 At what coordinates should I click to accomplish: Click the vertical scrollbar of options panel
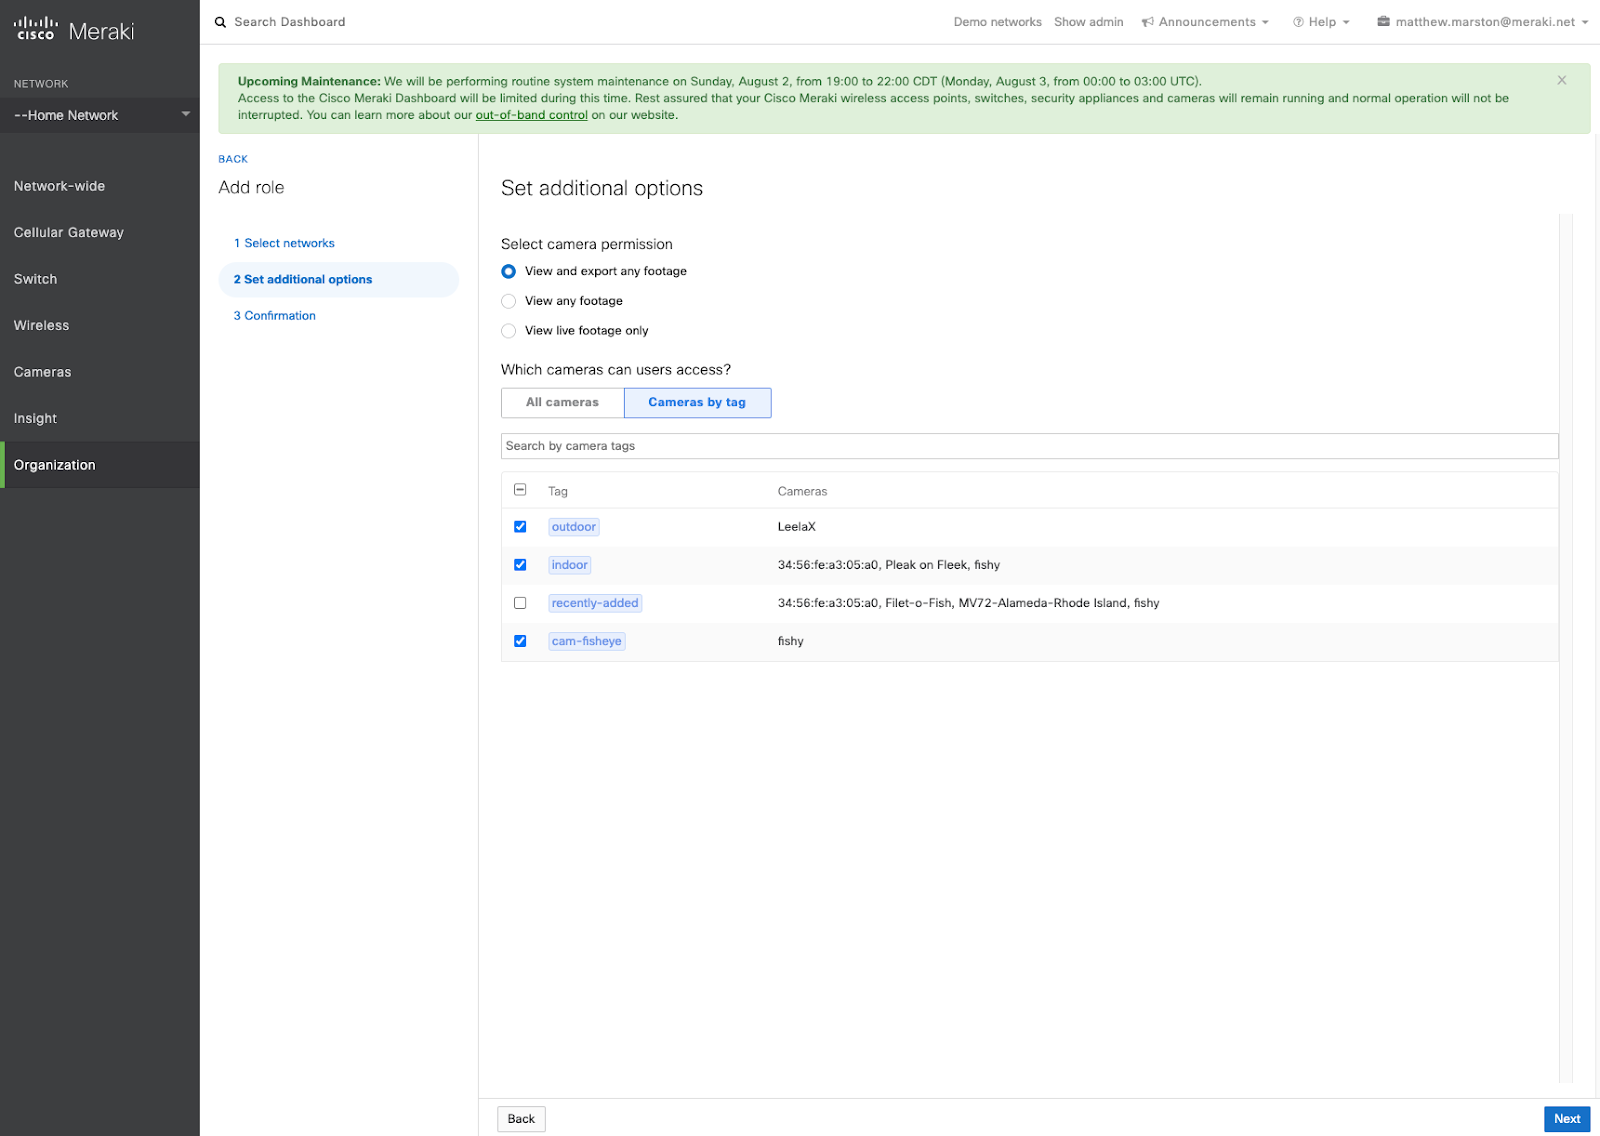pyautogui.click(x=1566, y=648)
